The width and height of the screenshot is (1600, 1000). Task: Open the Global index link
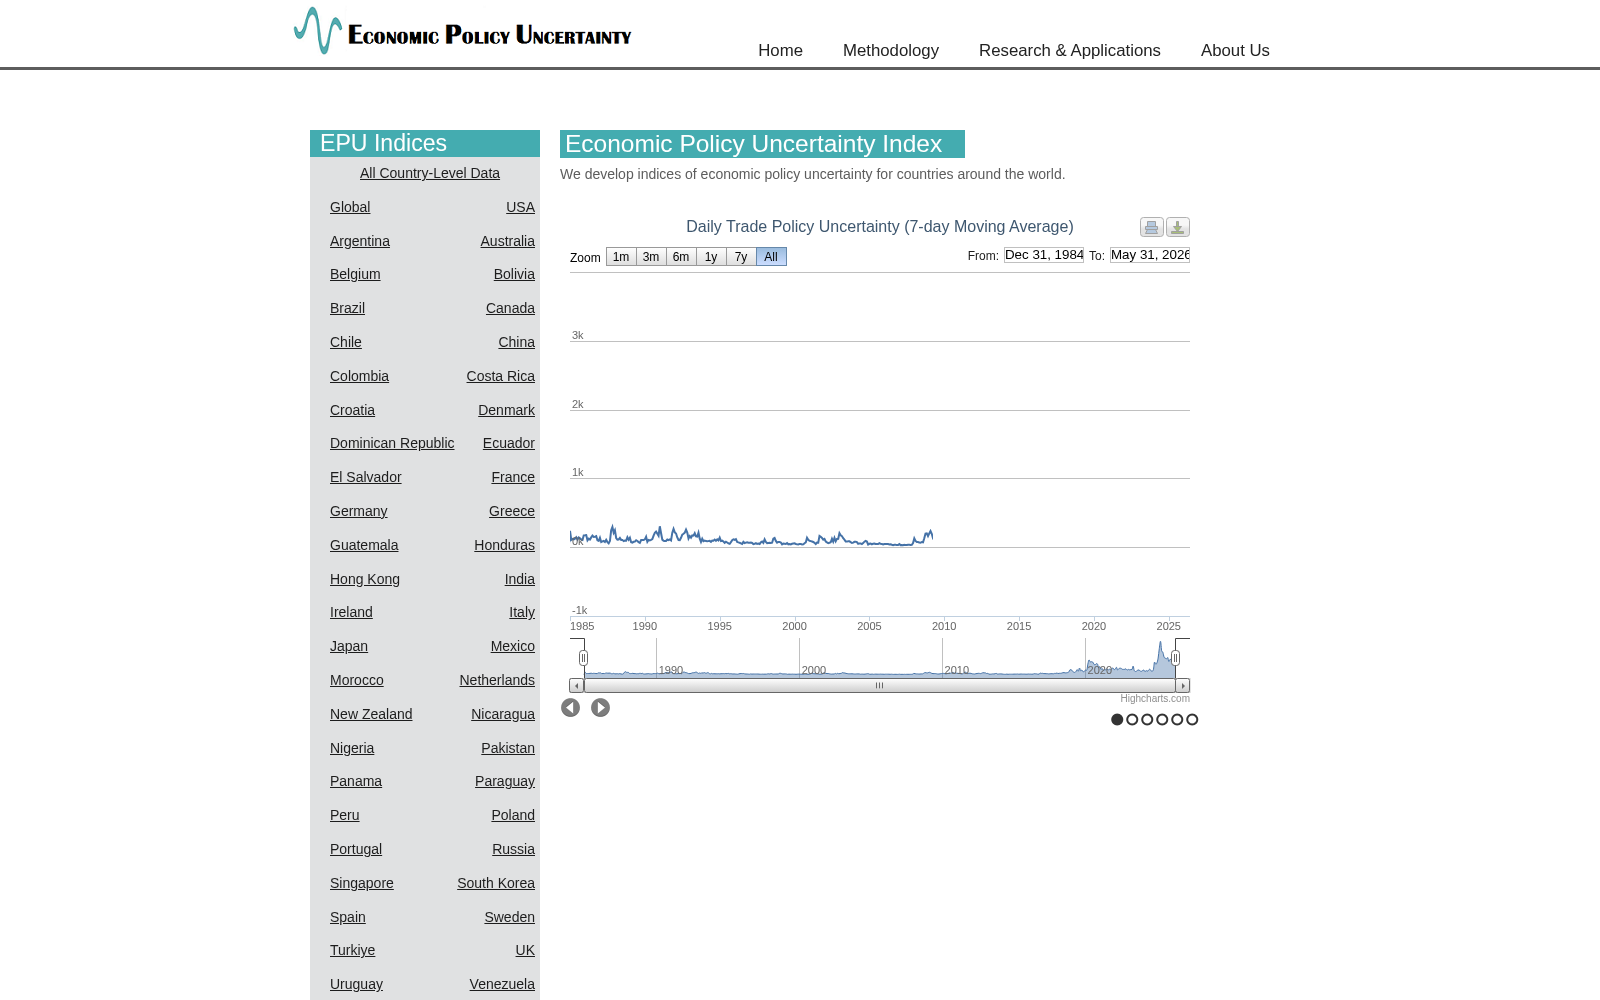(350, 207)
